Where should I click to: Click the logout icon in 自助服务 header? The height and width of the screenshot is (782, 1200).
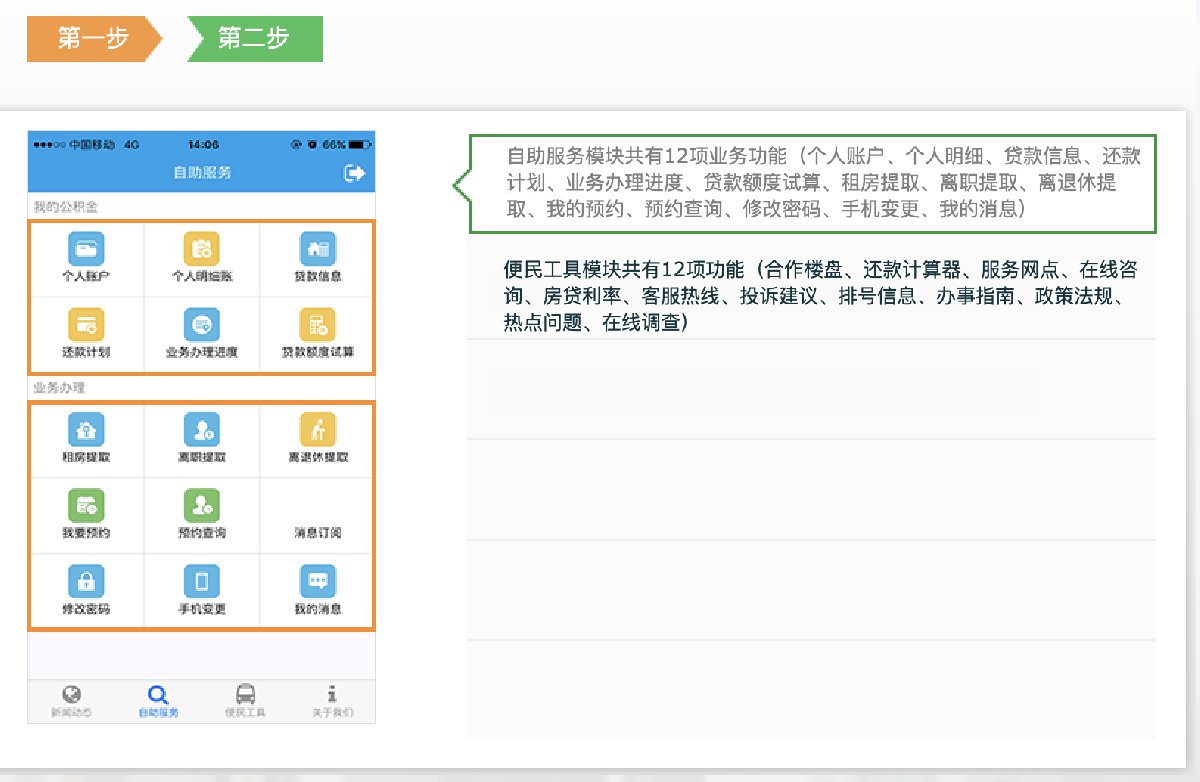click(354, 173)
